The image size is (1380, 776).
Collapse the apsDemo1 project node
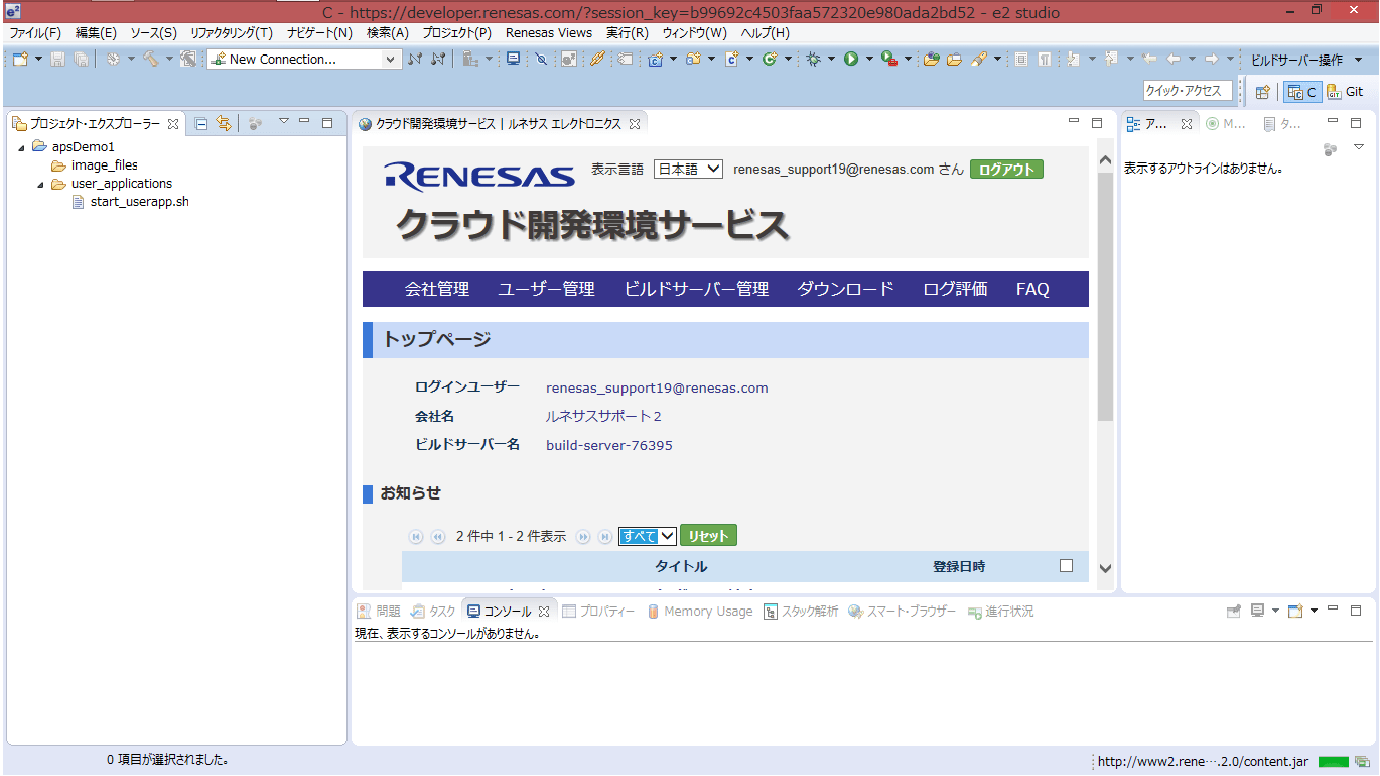click(20, 147)
